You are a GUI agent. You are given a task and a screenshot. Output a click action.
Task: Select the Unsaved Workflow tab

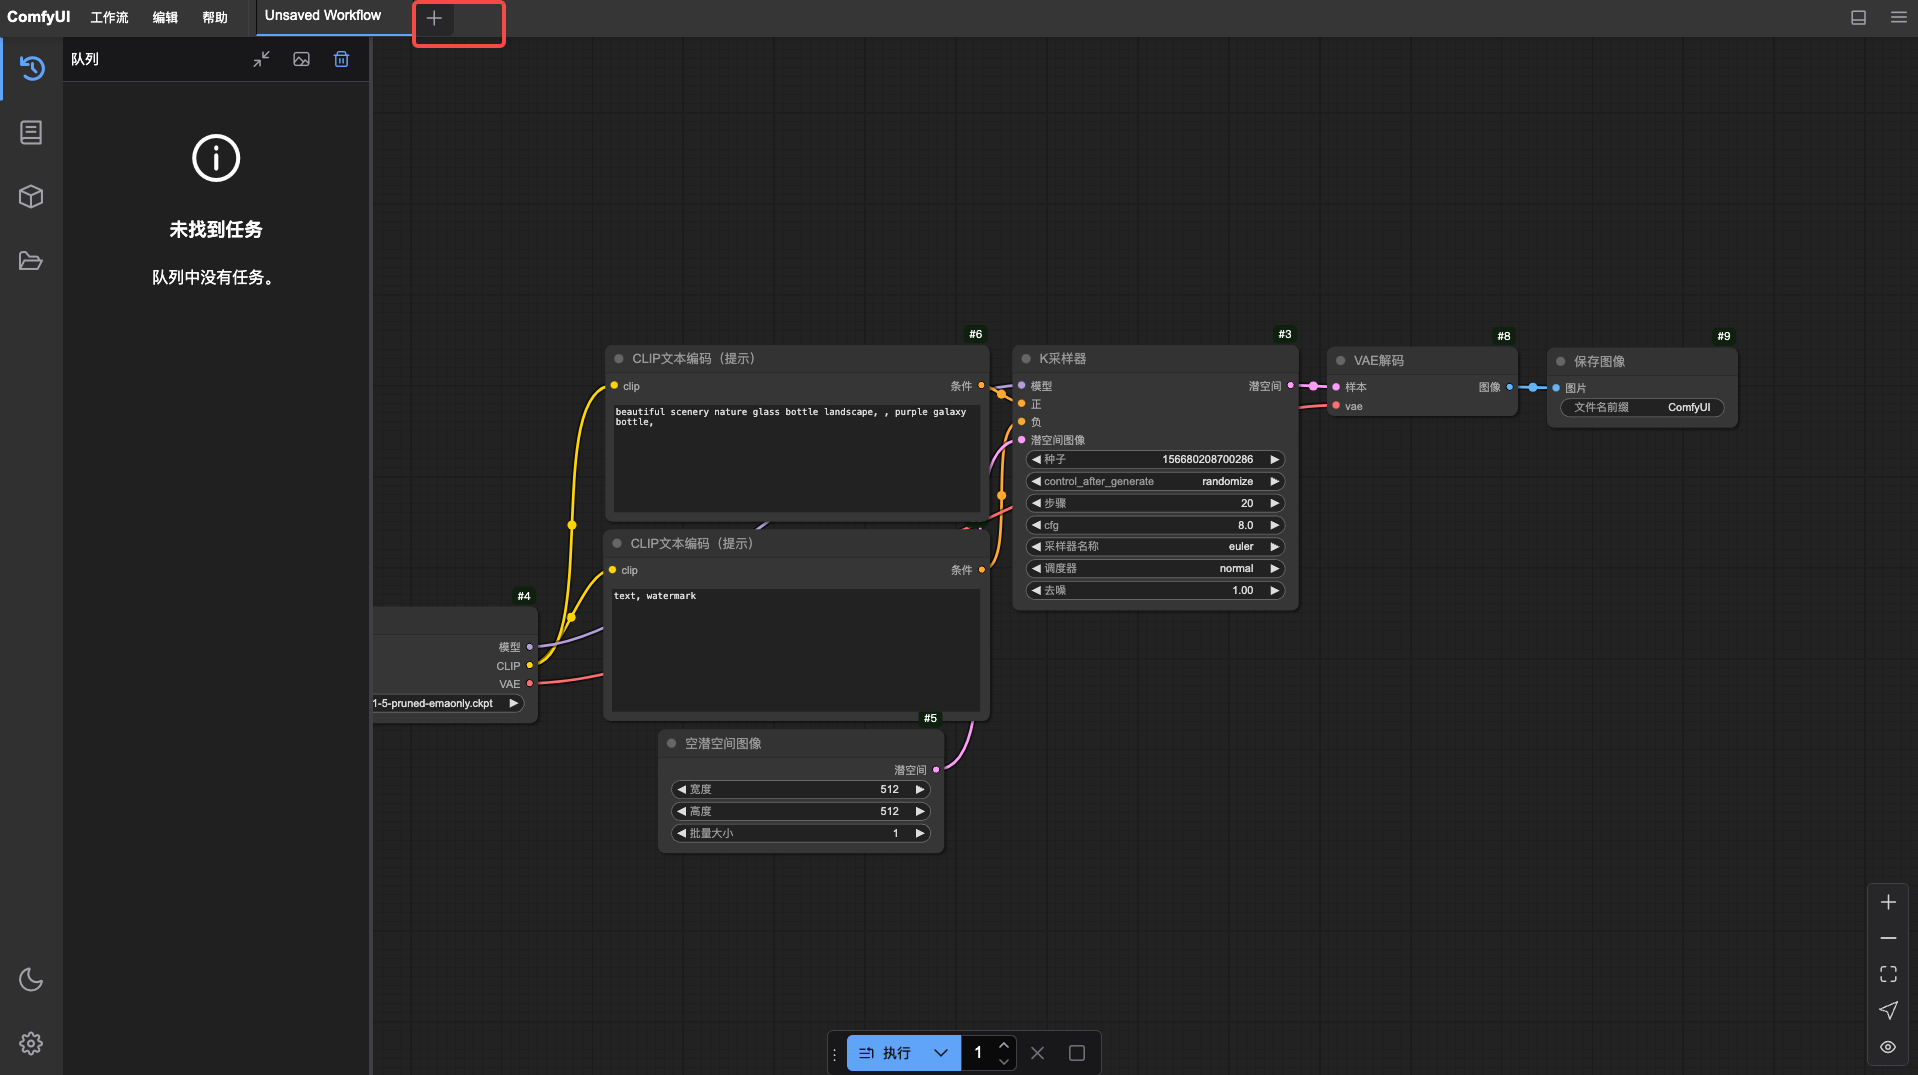(x=323, y=16)
